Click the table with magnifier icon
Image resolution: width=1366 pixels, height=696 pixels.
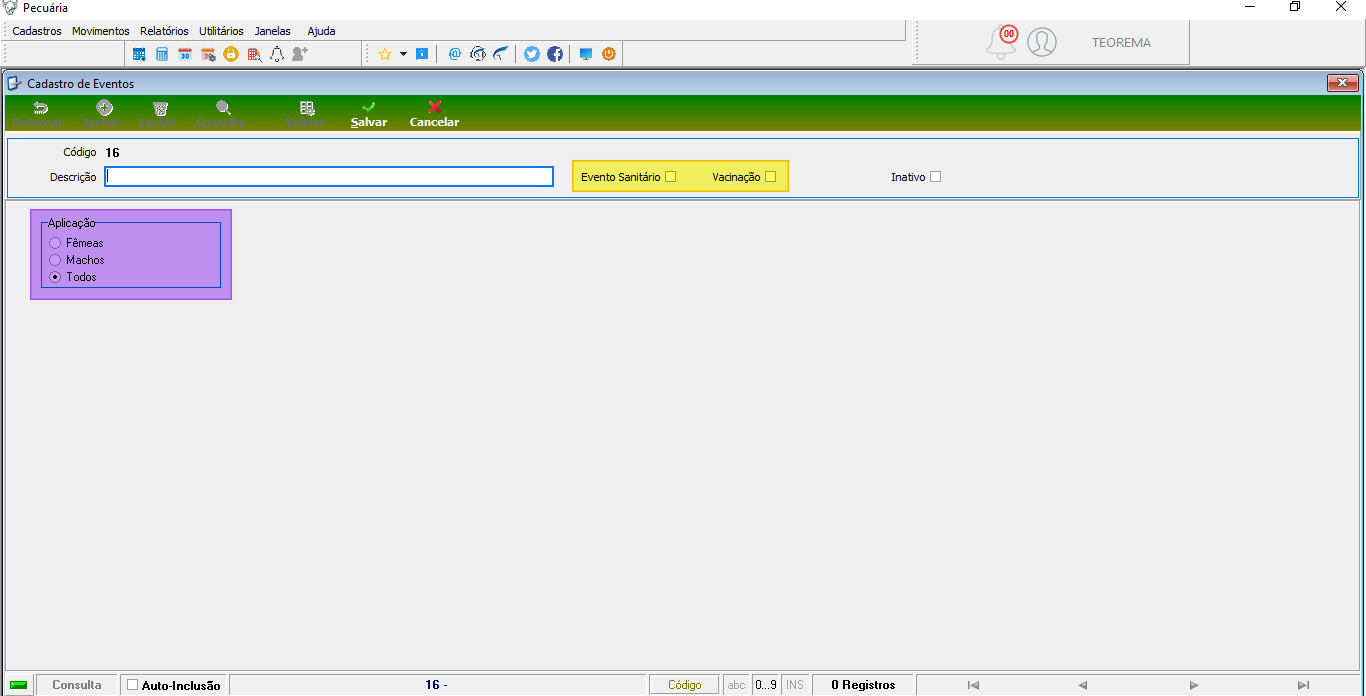pos(254,54)
